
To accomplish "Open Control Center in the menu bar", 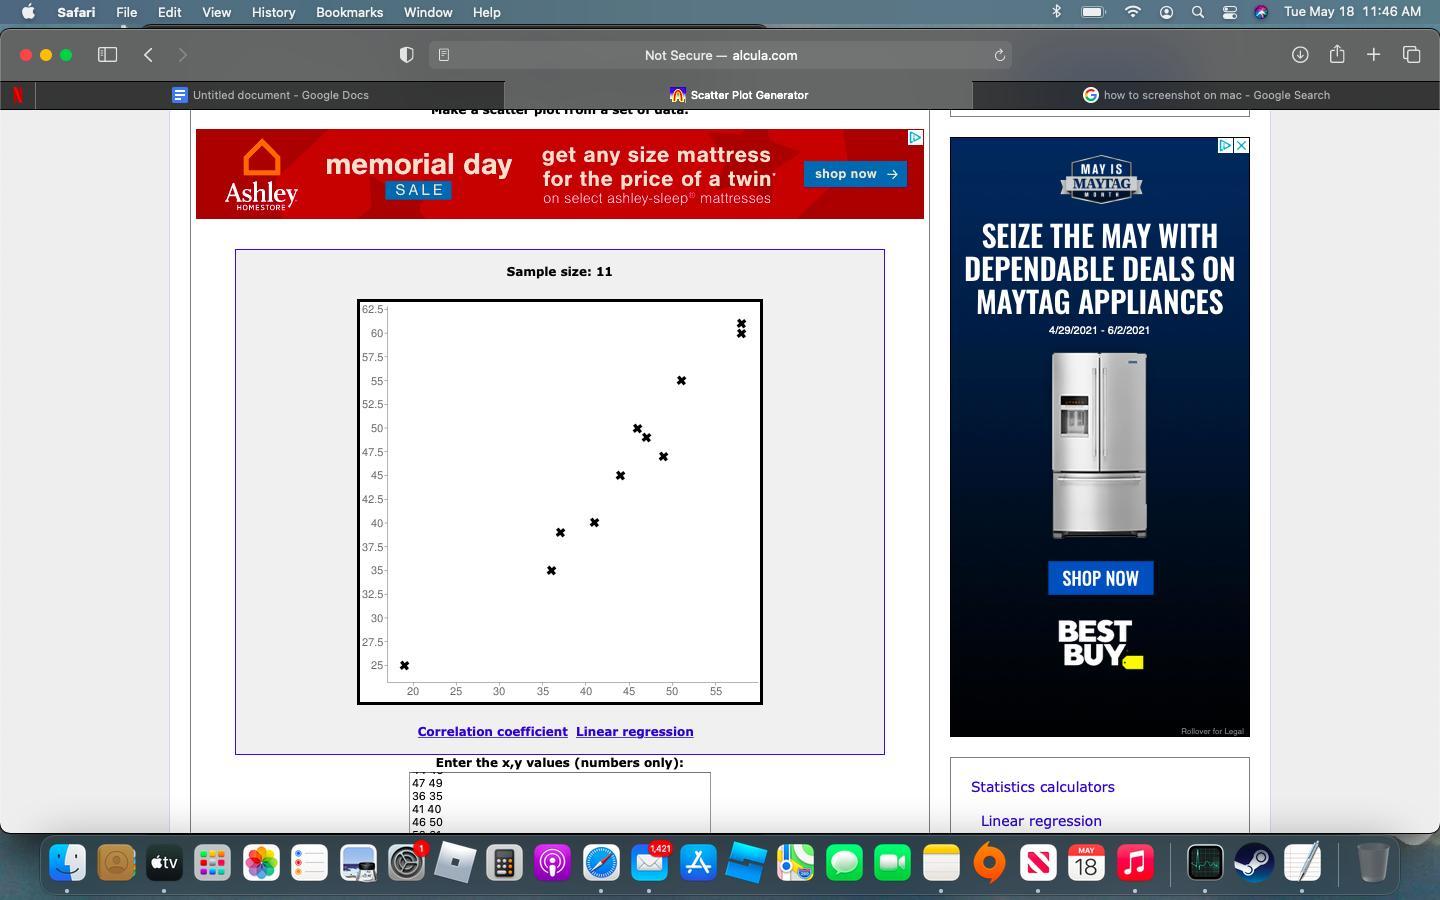I will pos(1230,12).
